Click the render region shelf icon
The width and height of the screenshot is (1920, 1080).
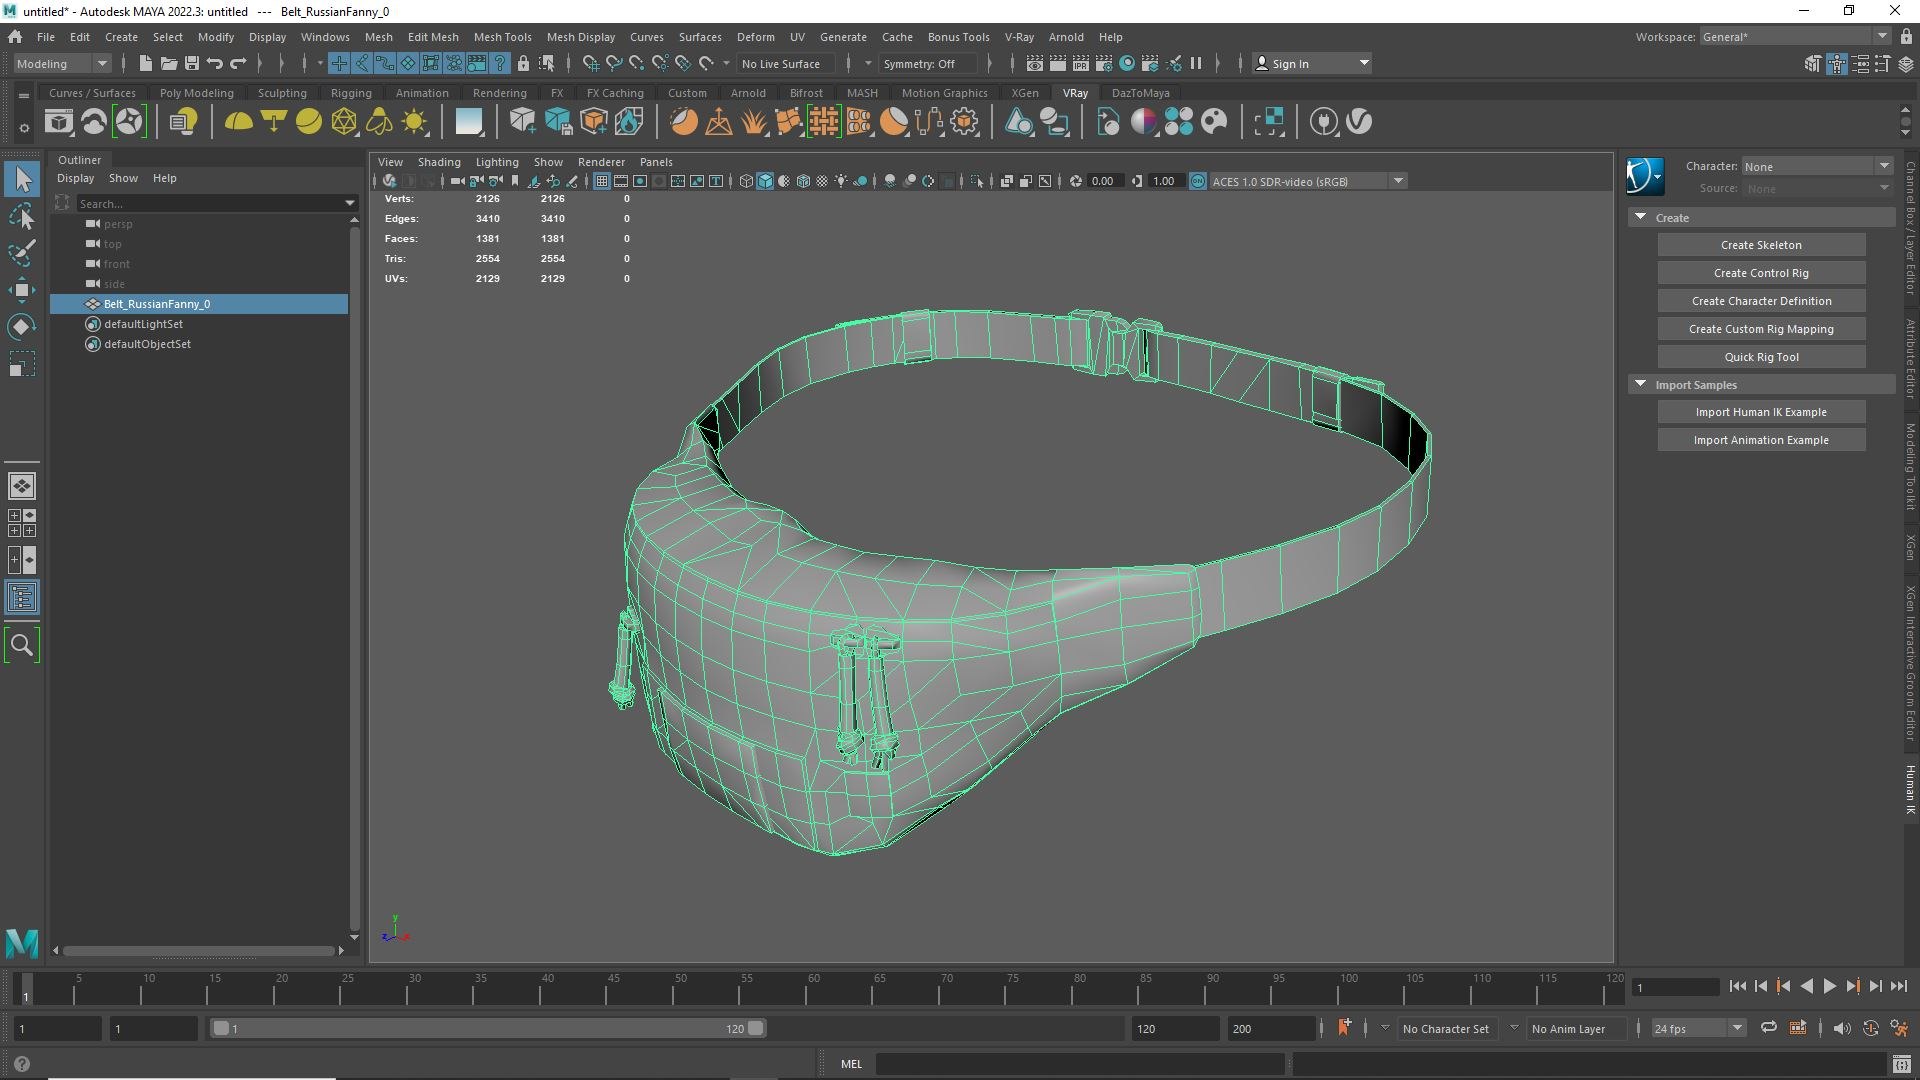tap(1269, 122)
